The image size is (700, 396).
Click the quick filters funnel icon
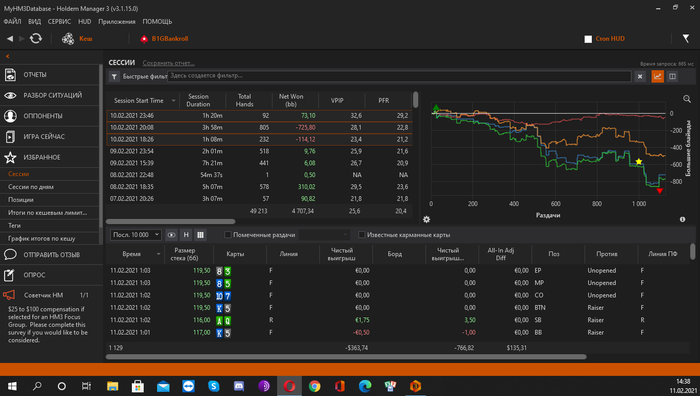(114, 76)
